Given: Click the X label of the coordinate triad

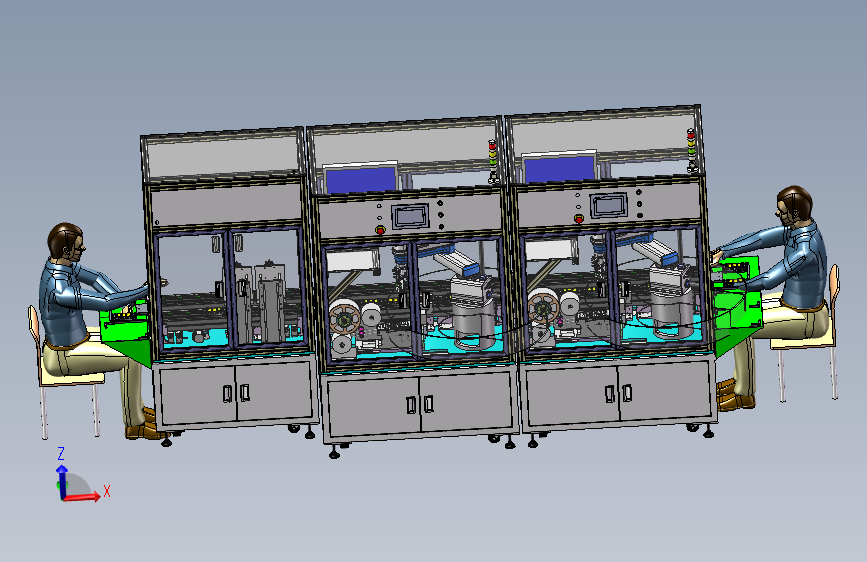Looking at the screenshot, I should (107, 491).
